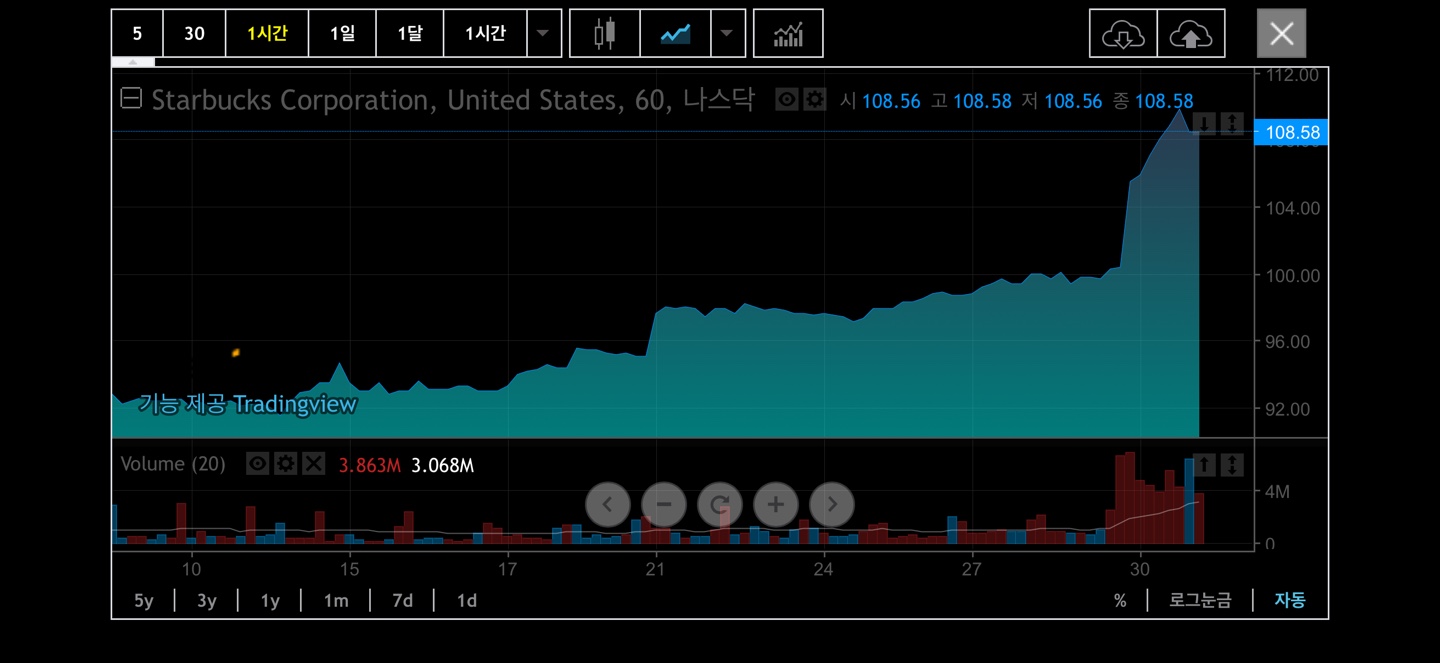Screen dimensions: 1440x663
Task: Zoom in the chart
Action: pyautogui.click(x=776, y=504)
